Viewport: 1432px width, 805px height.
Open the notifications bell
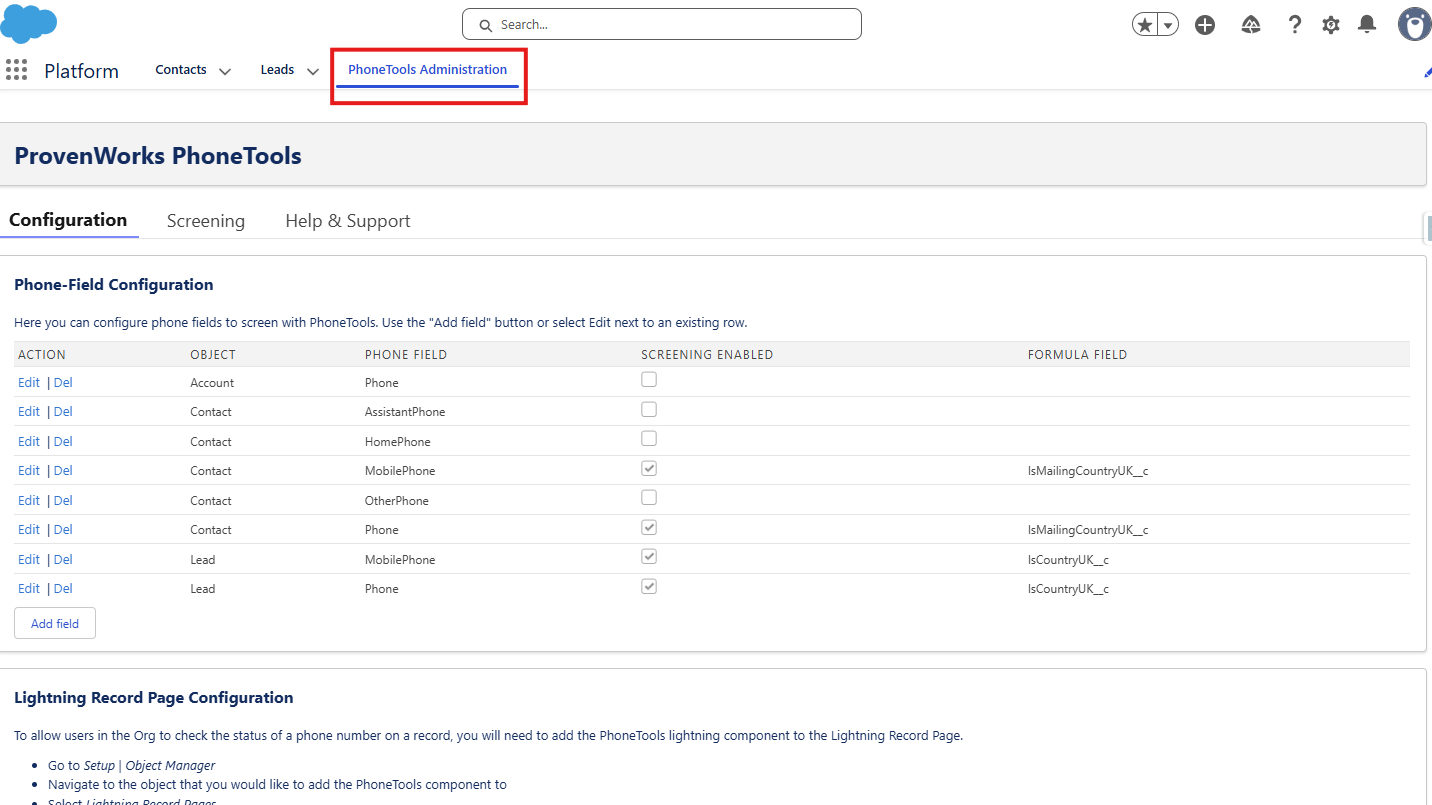pos(1367,25)
